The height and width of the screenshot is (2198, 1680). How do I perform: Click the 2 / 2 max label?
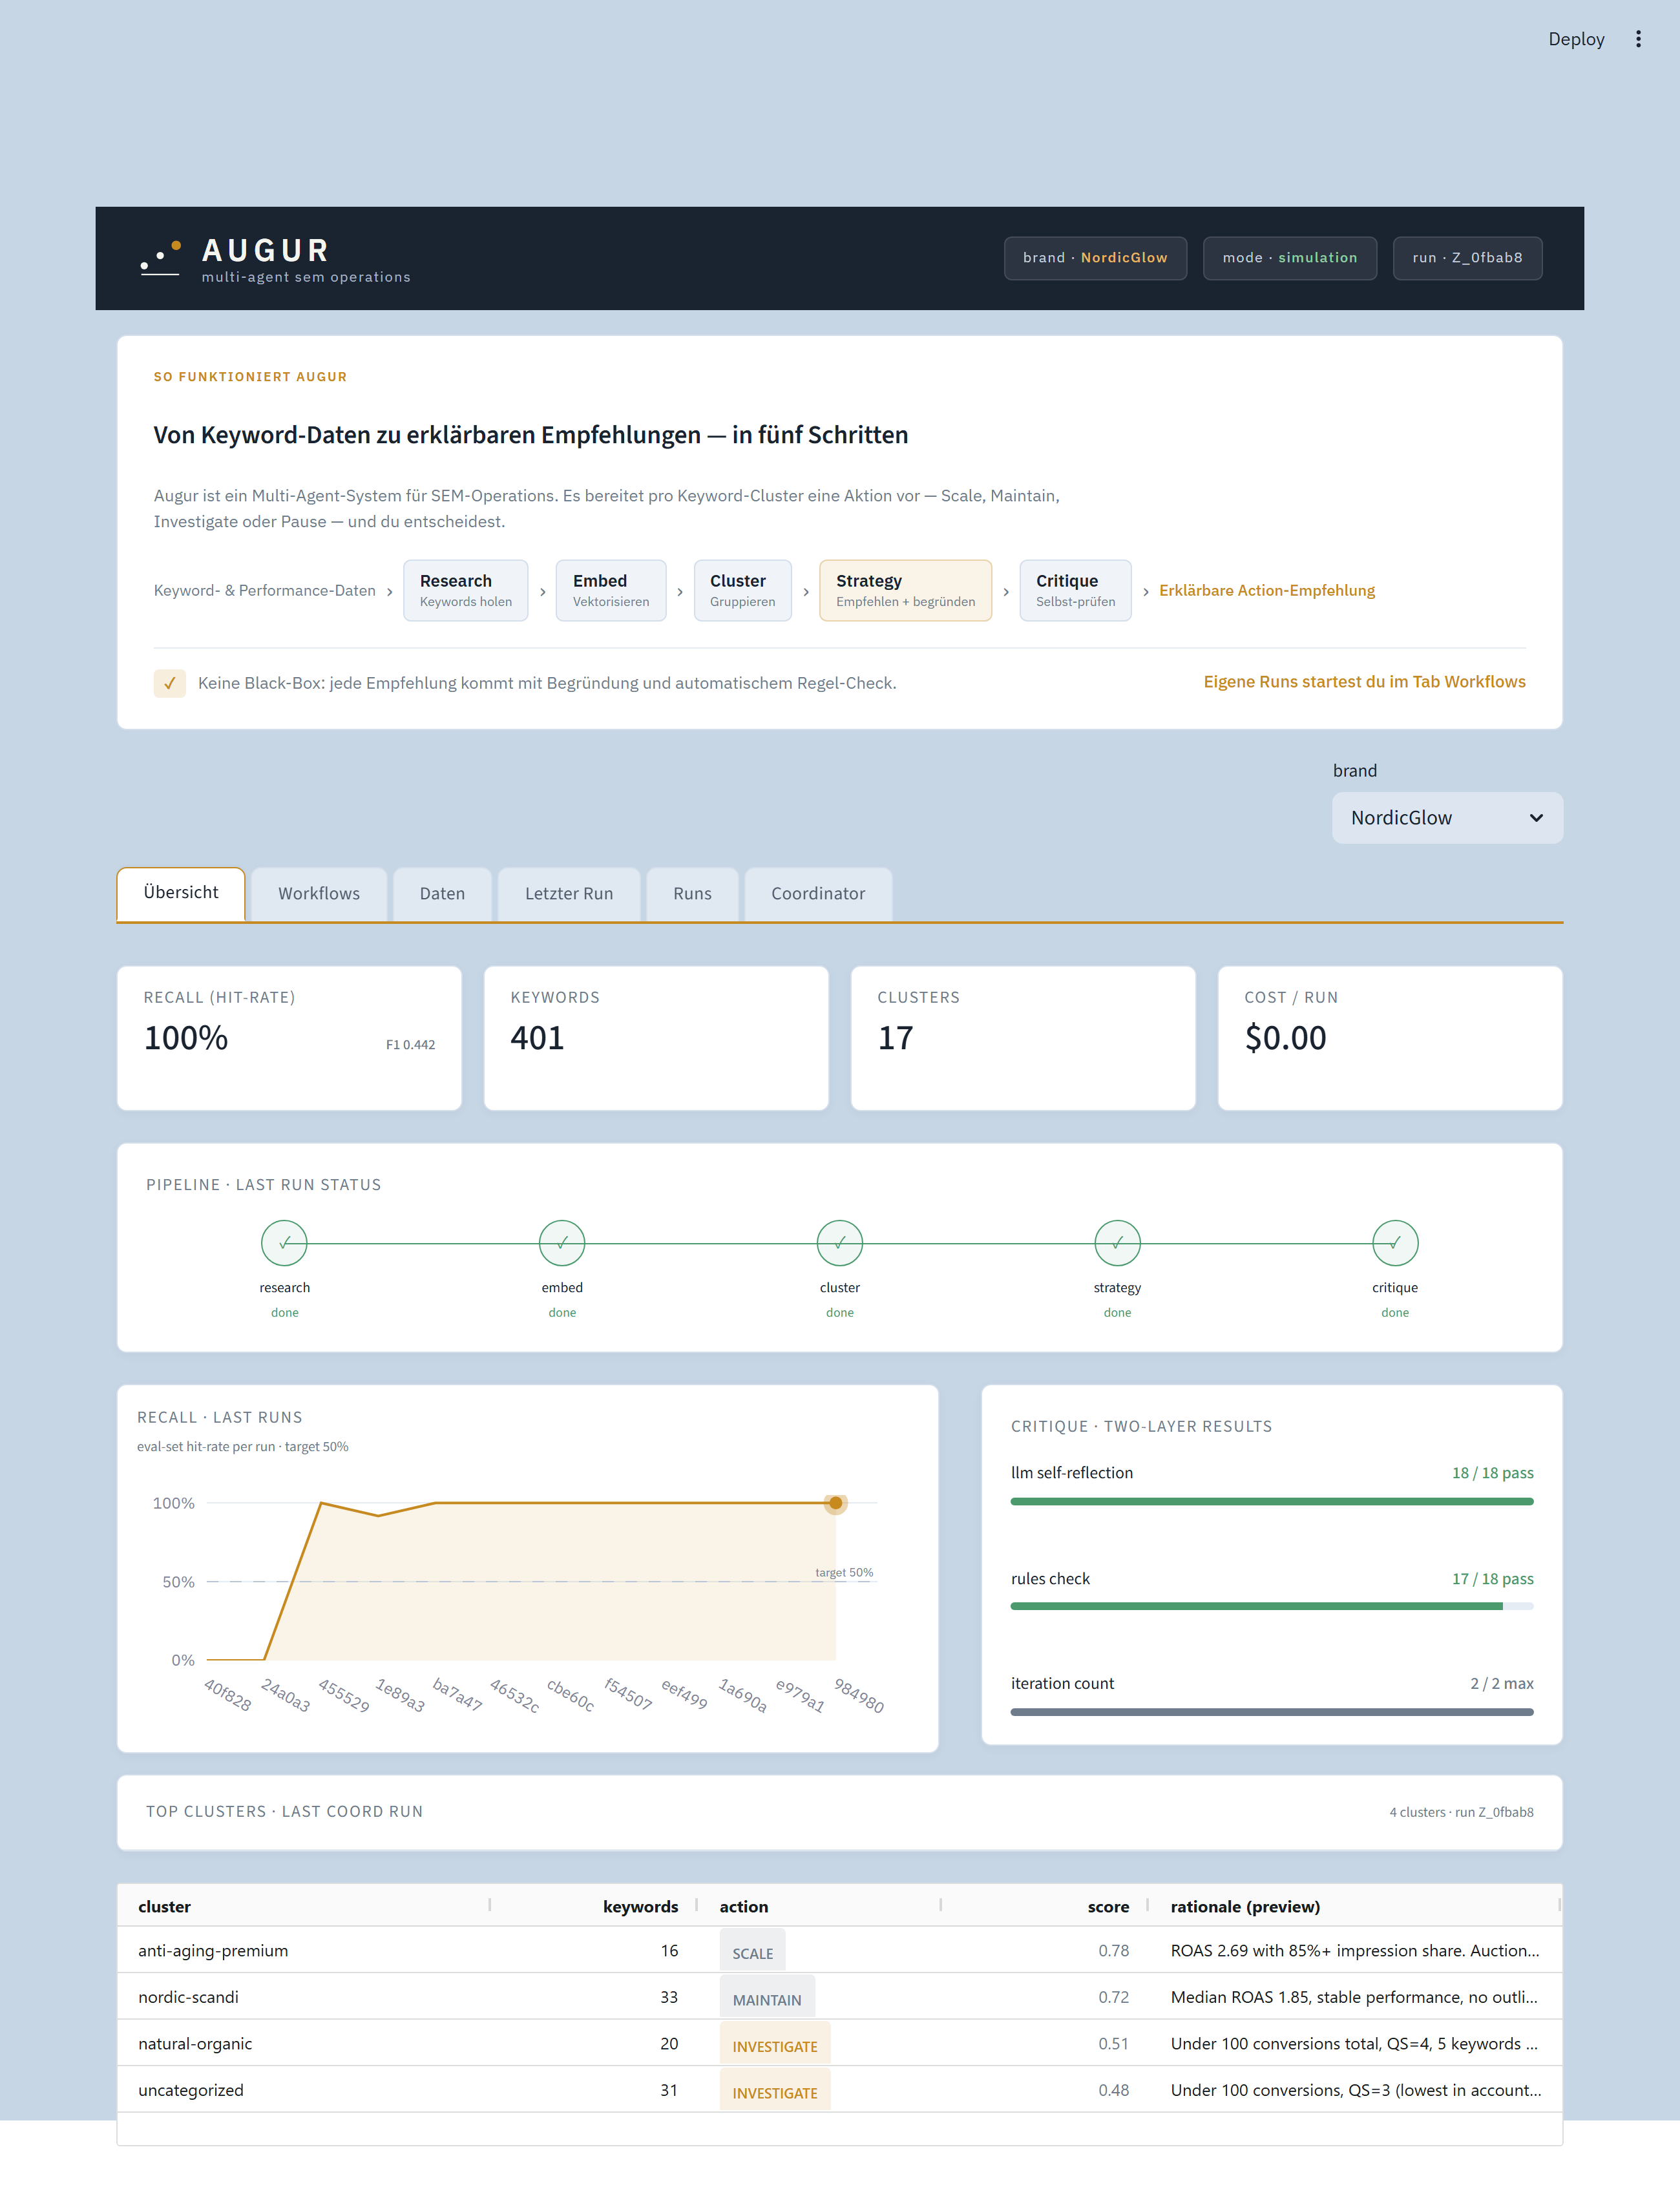[1501, 1683]
